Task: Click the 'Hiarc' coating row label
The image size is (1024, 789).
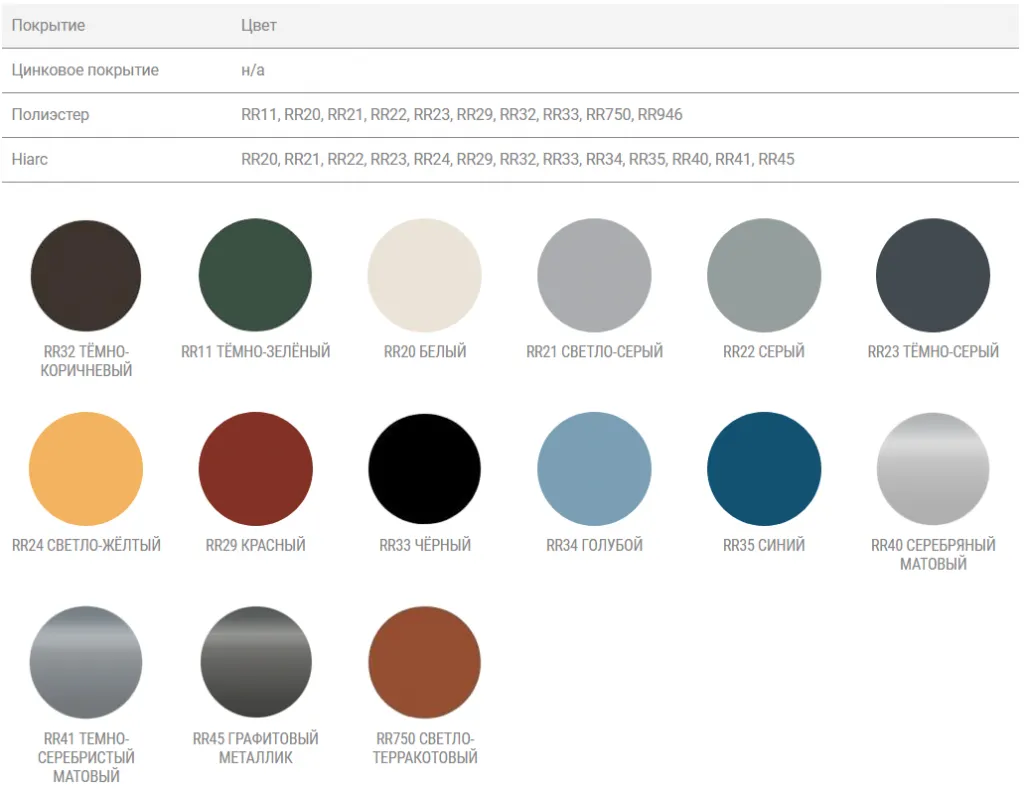Action: coord(29,159)
